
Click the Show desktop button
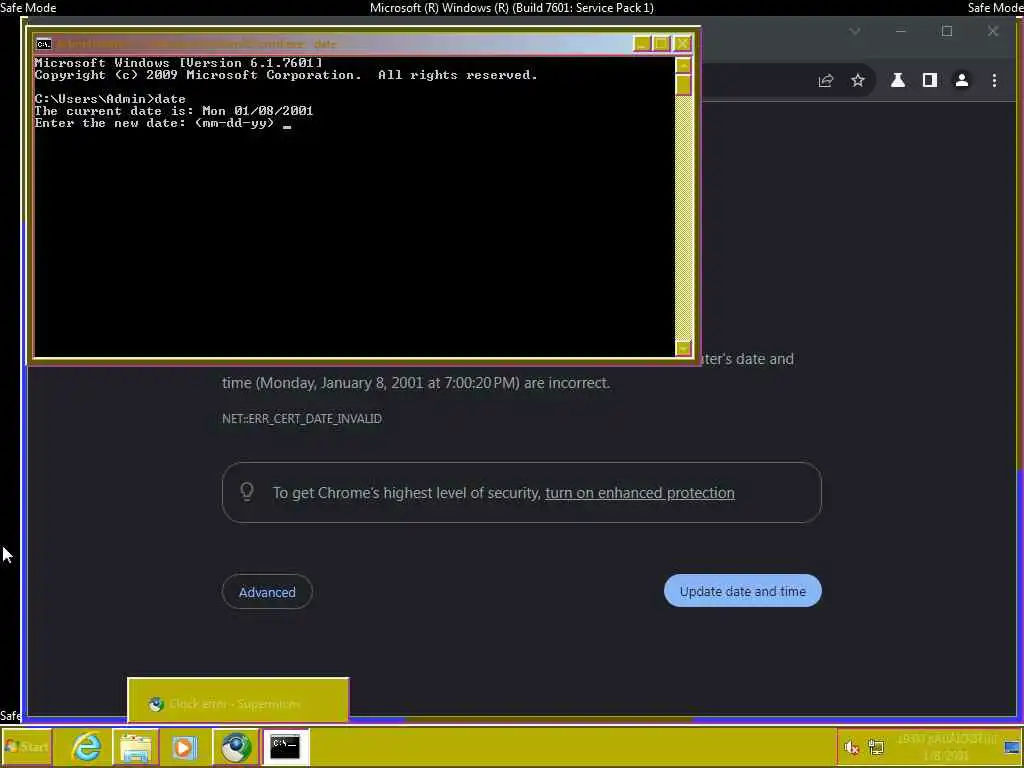click(1013, 746)
